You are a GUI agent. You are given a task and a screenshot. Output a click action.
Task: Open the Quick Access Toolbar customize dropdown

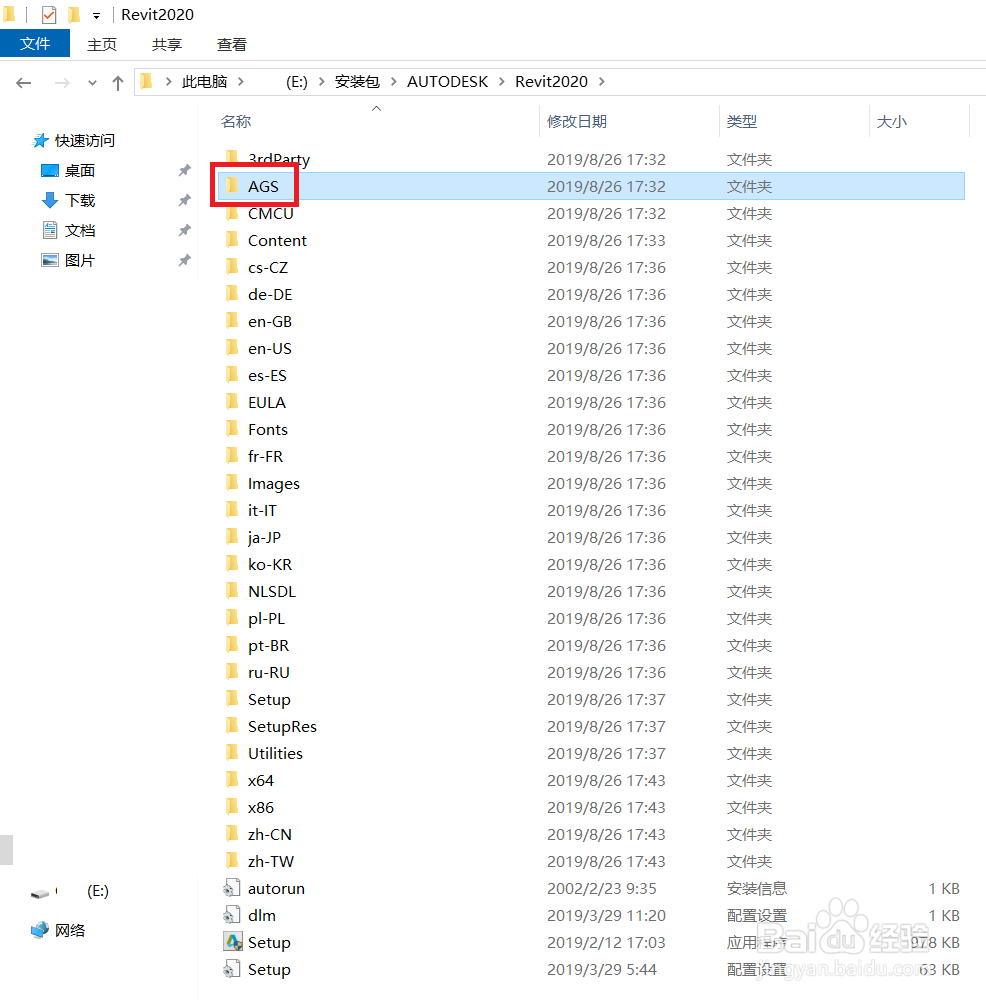[x=96, y=15]
